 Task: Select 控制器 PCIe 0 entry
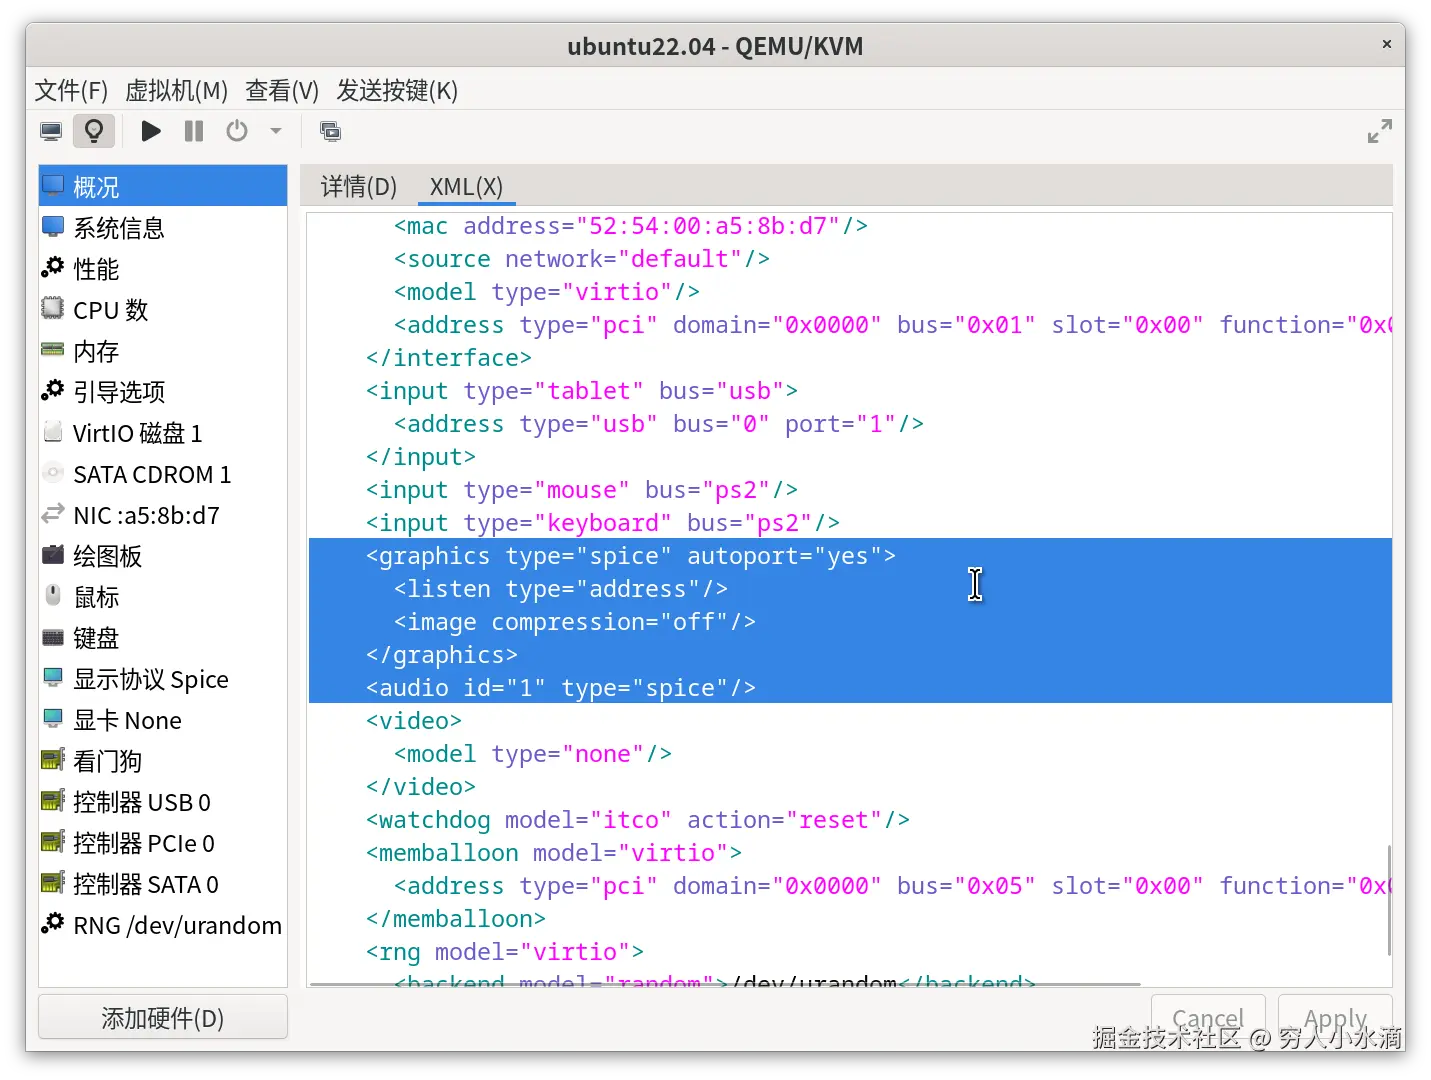[x=163, y=843]
